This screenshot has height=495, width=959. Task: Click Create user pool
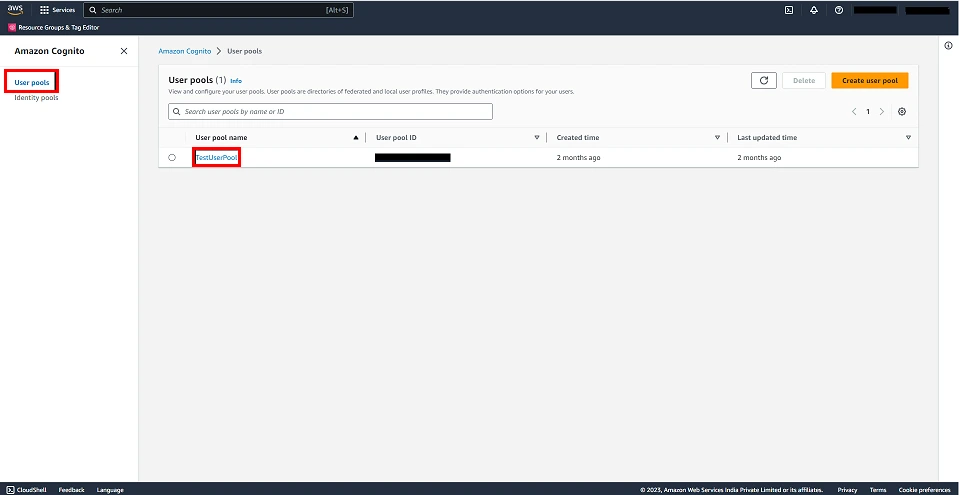pos(870,80)
